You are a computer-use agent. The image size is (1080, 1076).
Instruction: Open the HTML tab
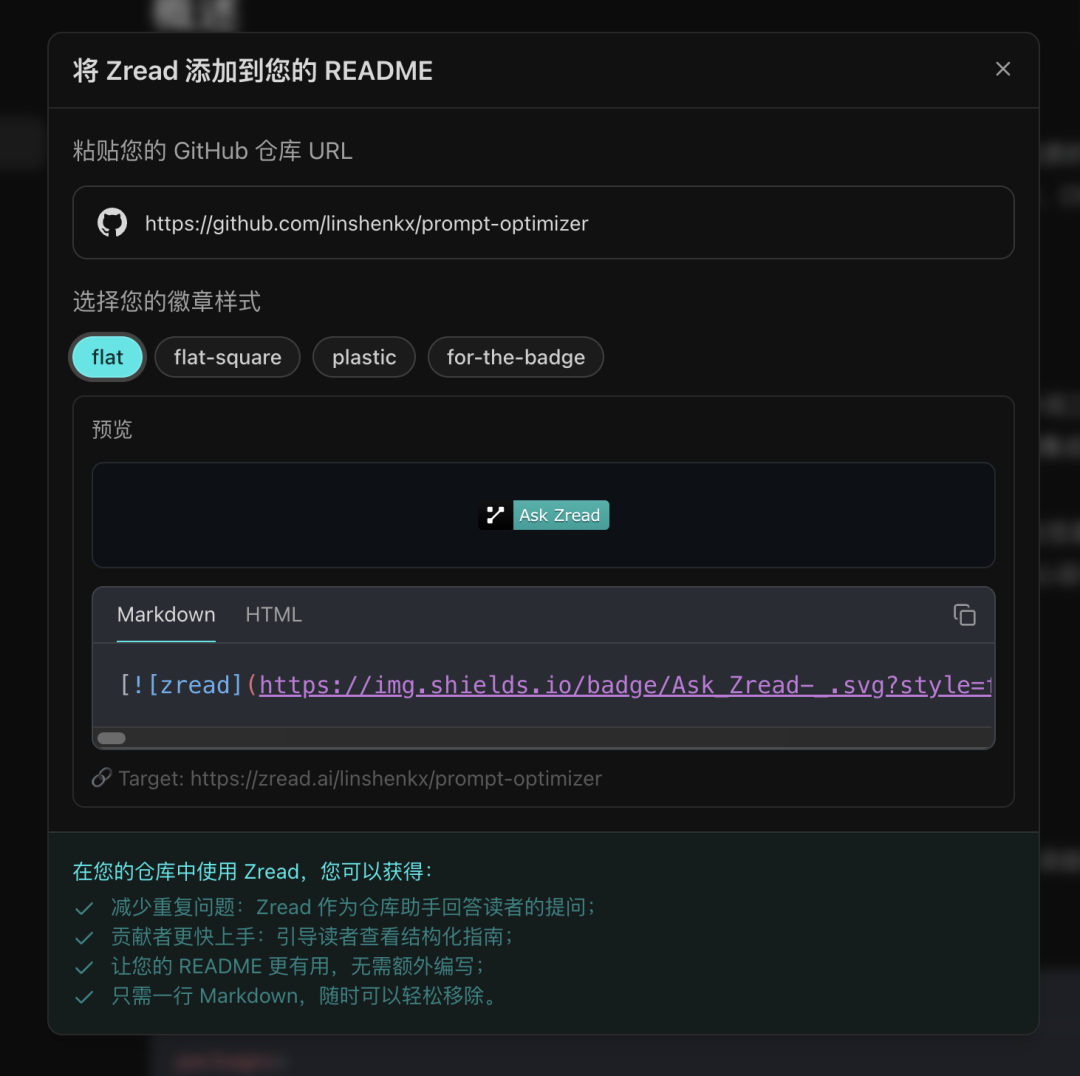coord(273,615)
